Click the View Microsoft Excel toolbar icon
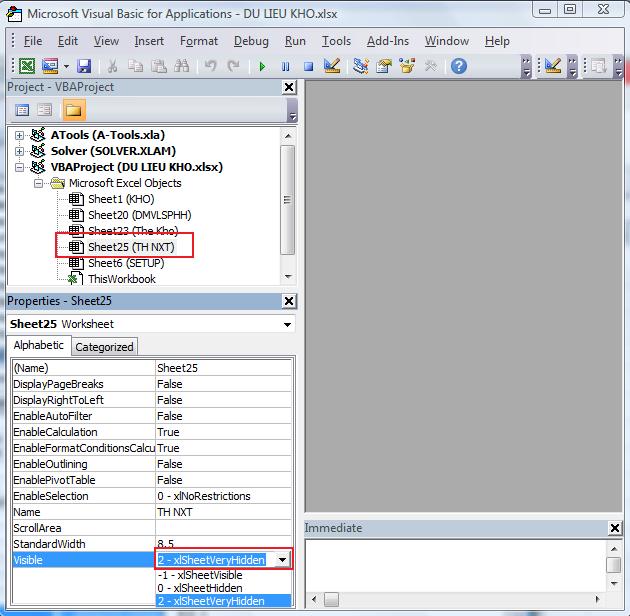Viewport: 630px width, 616px height. pos(27,66)
